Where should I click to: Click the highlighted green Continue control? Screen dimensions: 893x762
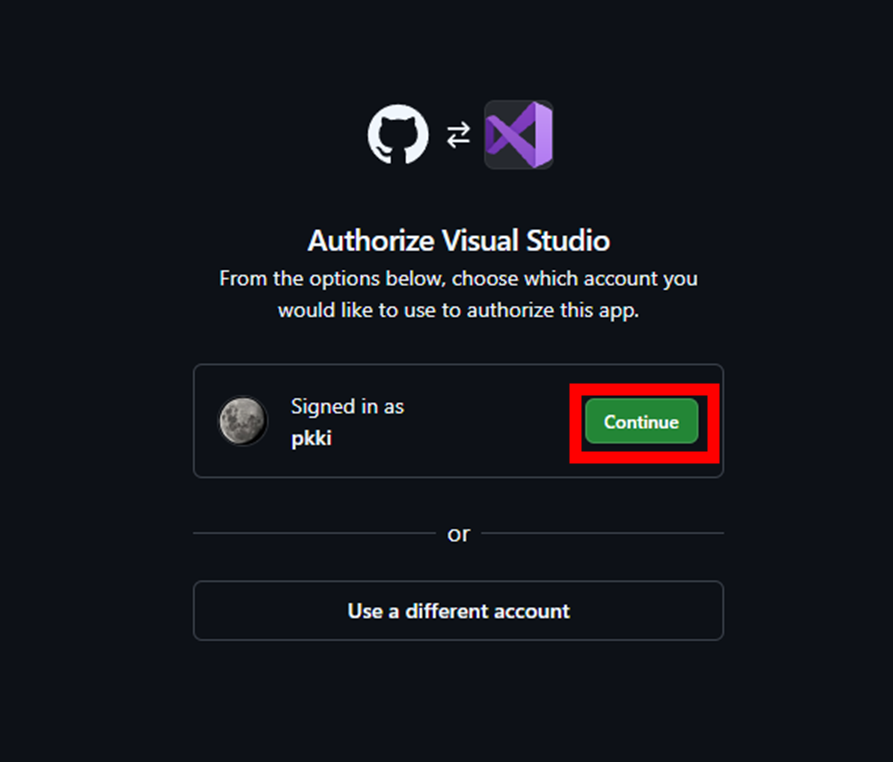point(641,421)
